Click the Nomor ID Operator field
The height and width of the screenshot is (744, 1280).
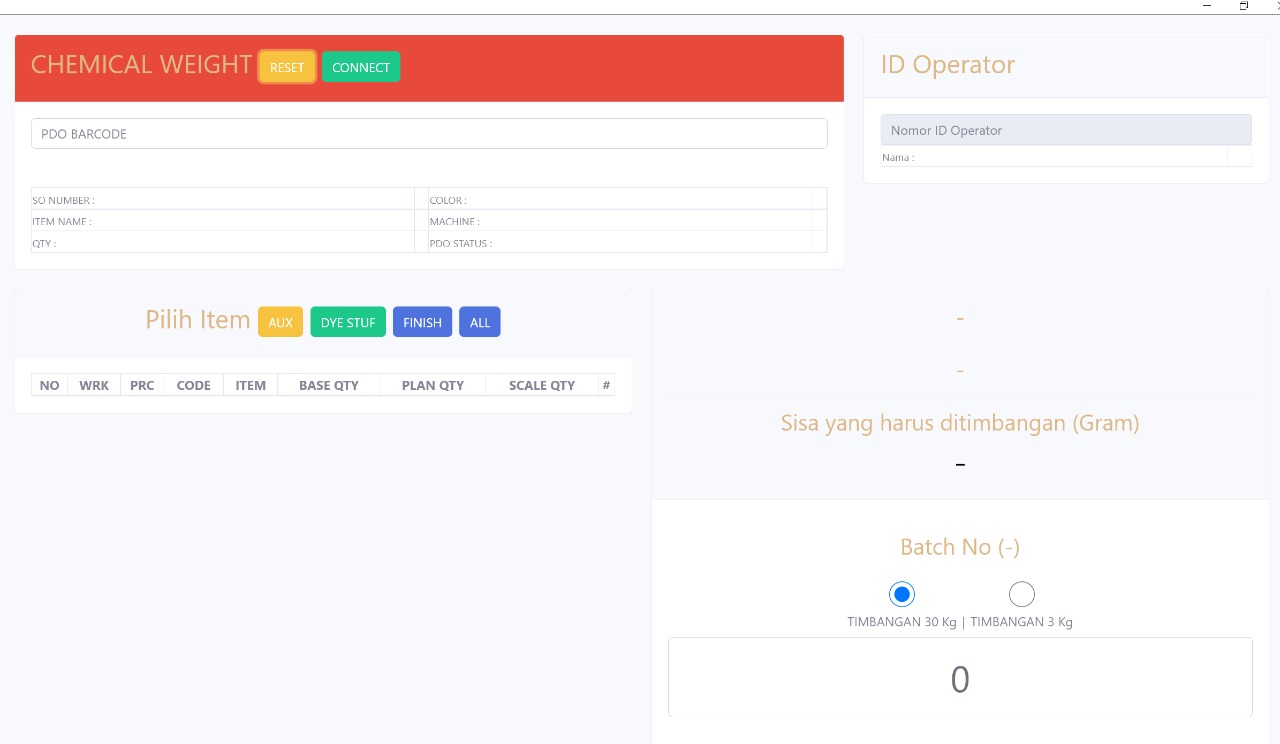click(x=1066, y=130)
